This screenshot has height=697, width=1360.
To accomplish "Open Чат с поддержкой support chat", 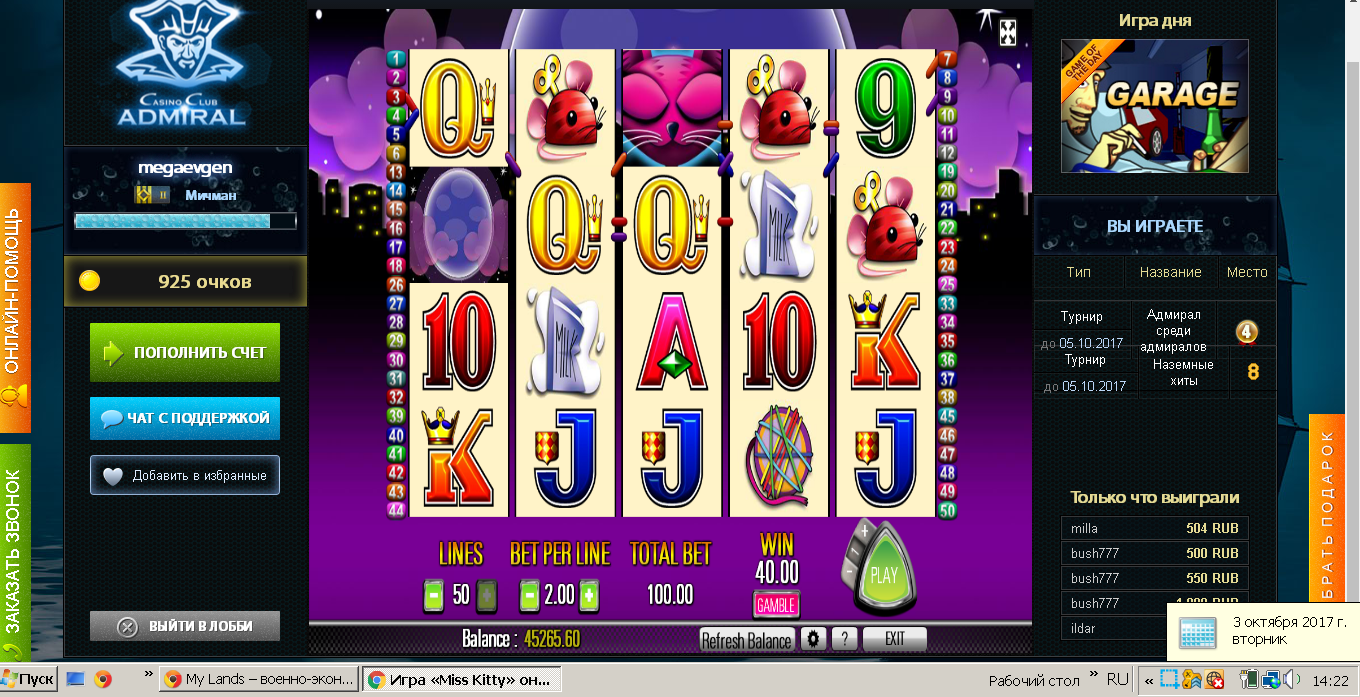I will 185,418.
